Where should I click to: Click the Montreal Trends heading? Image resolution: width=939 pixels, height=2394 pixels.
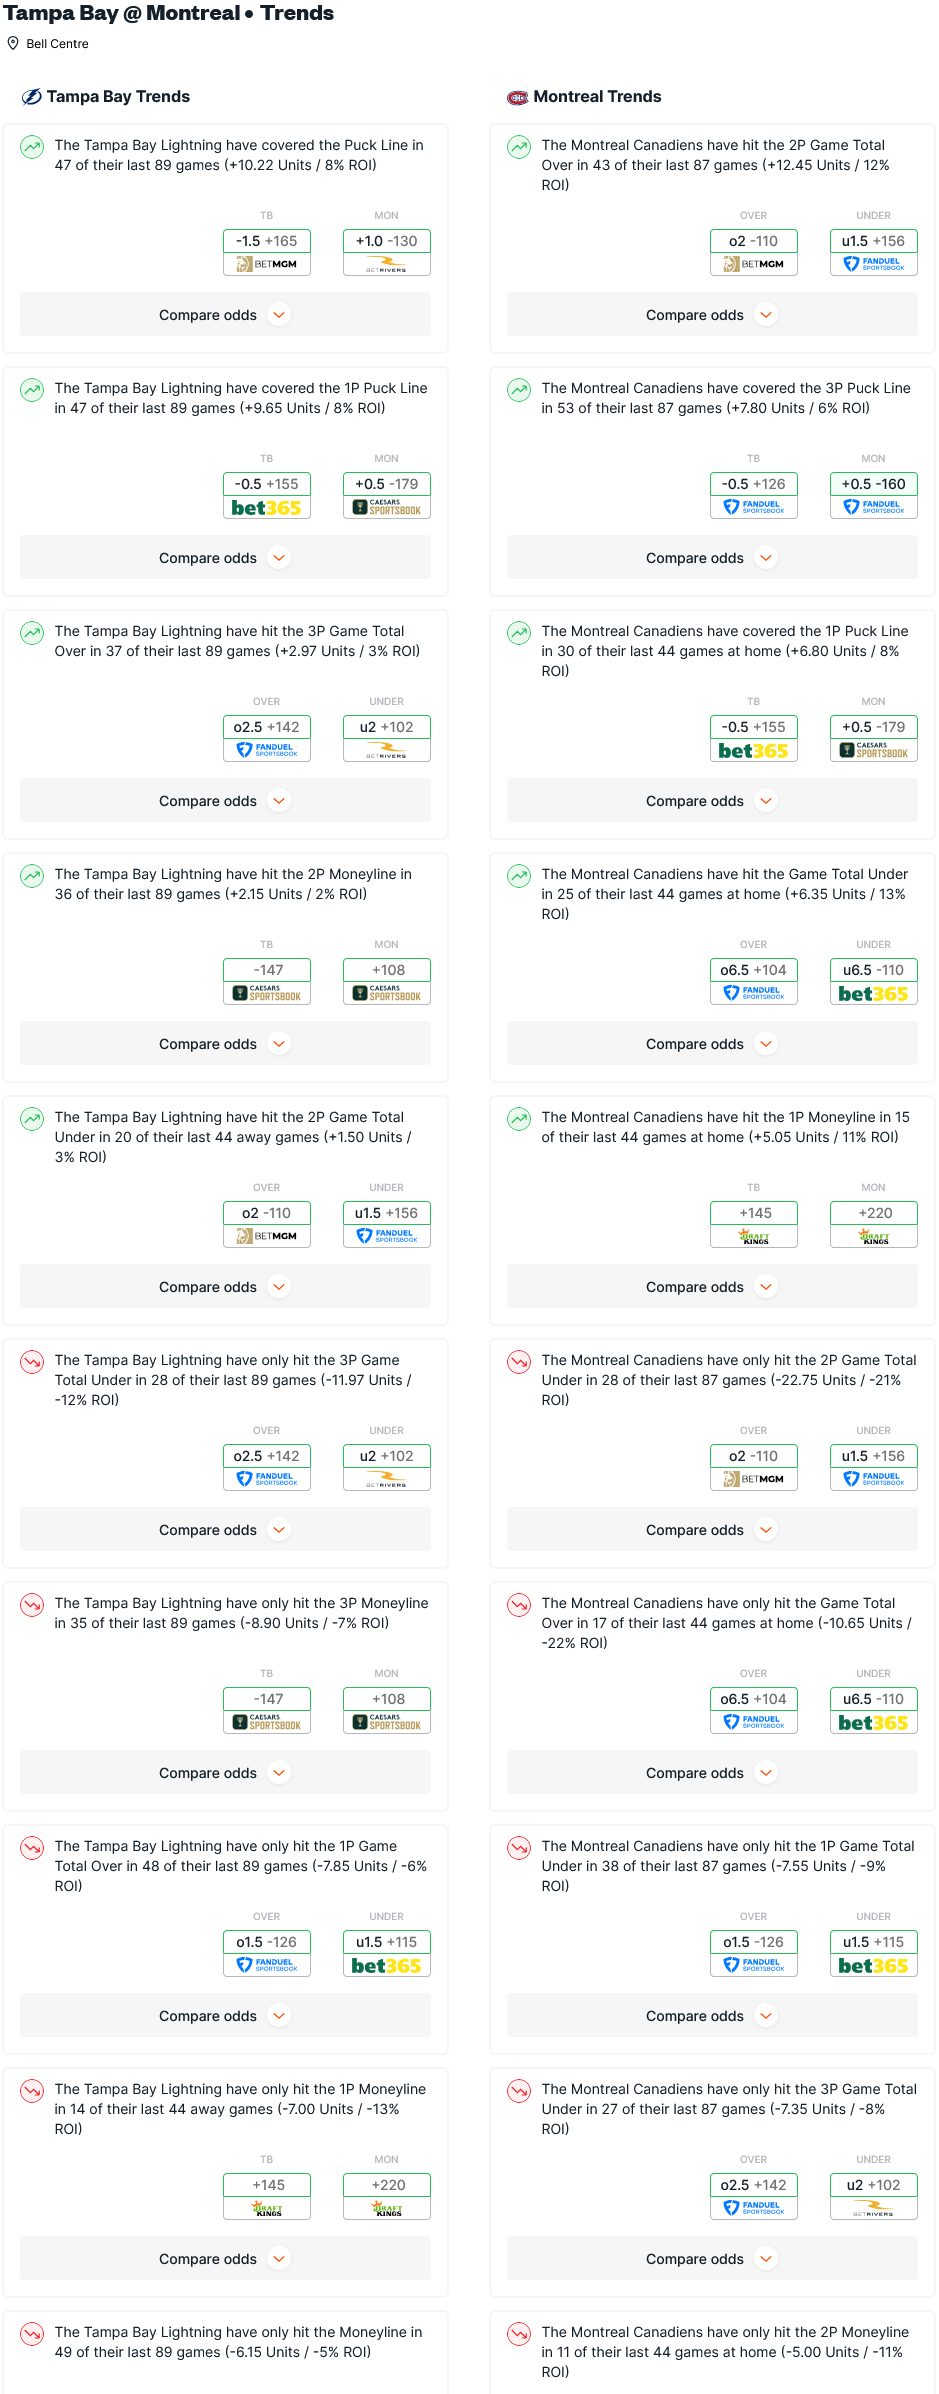pyautogui.click(x=597, y=96)
